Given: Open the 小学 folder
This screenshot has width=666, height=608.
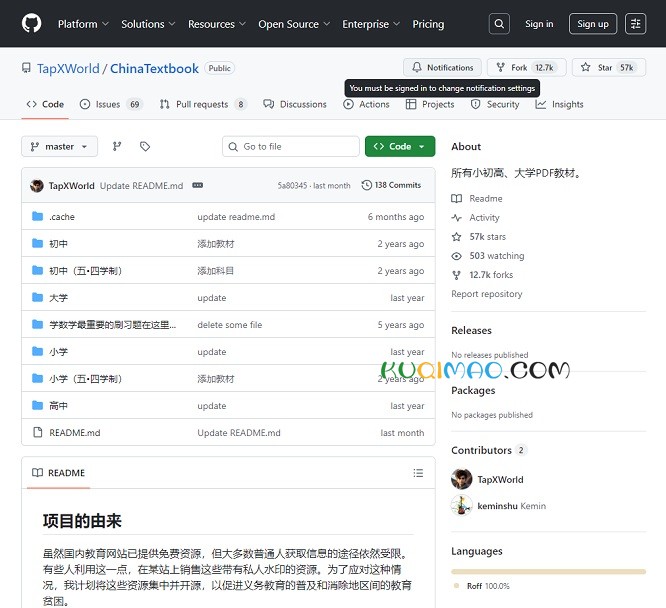Looking at the screenshot, I should coord(58,352).
